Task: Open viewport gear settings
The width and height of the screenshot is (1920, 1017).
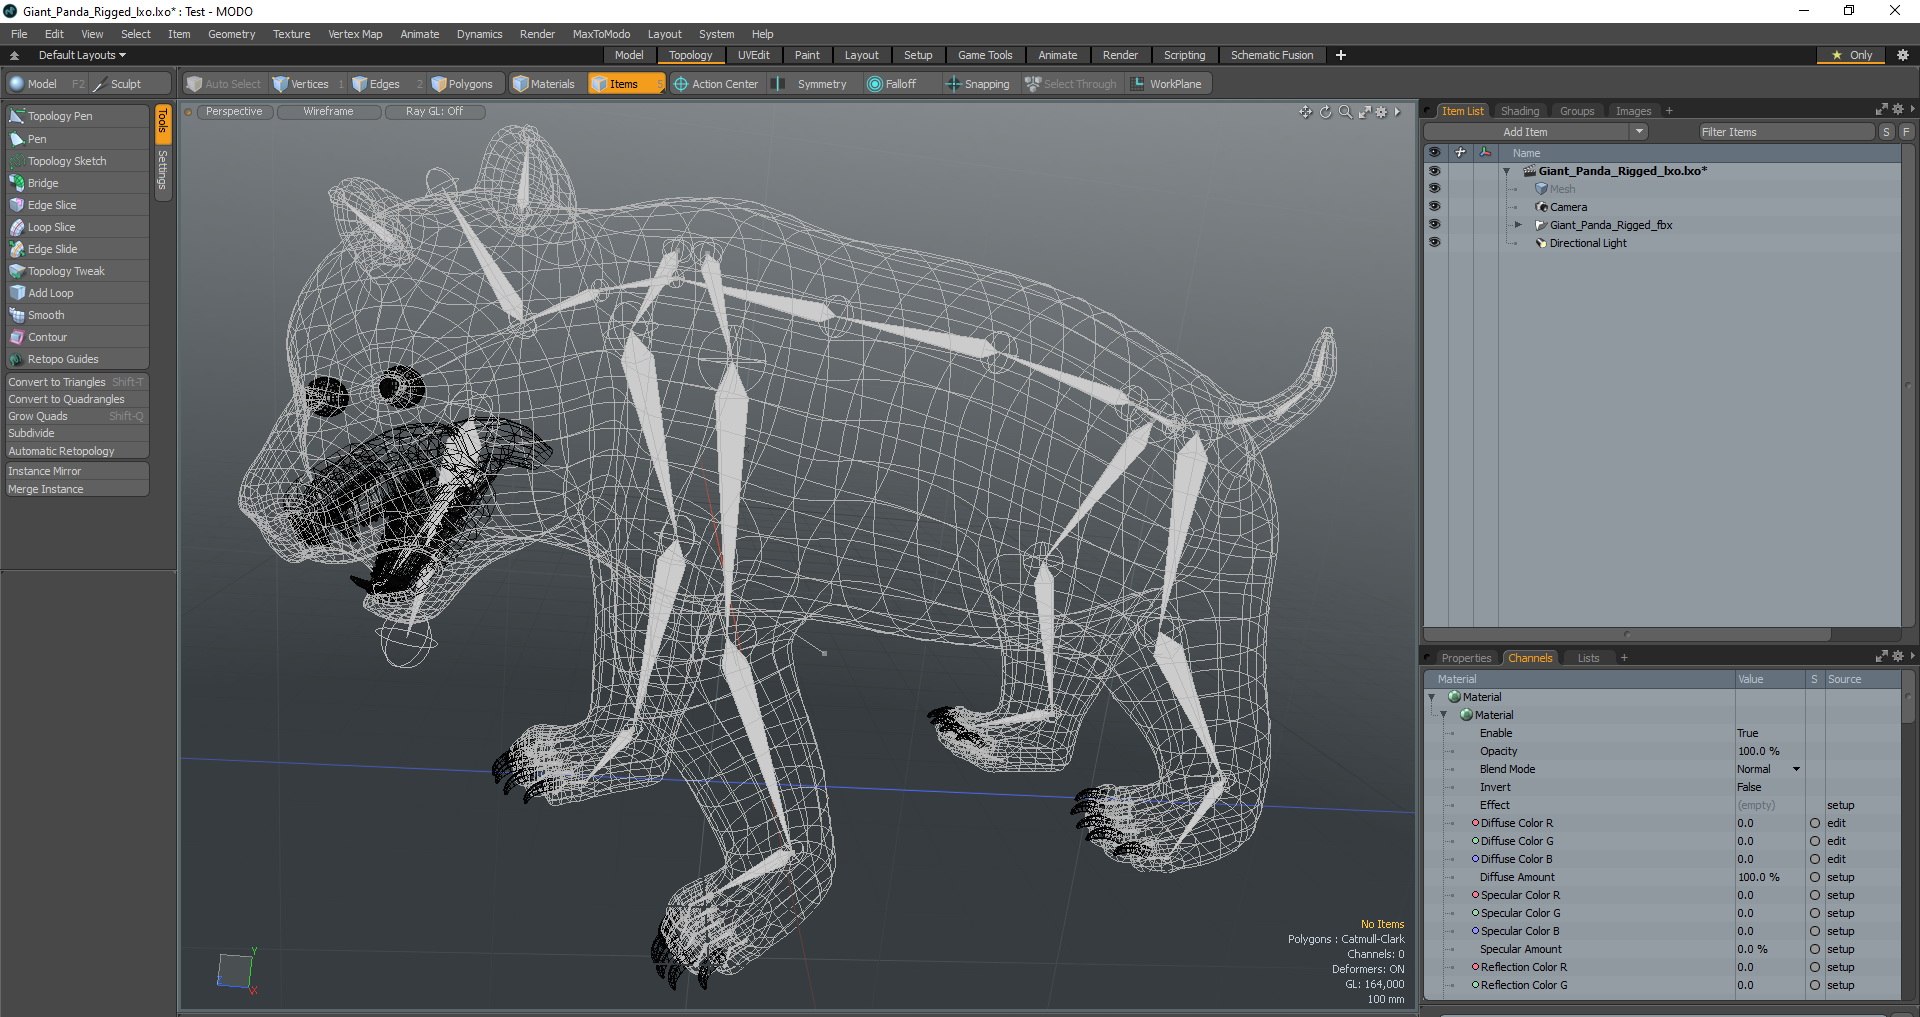Action: [1382, 112]
